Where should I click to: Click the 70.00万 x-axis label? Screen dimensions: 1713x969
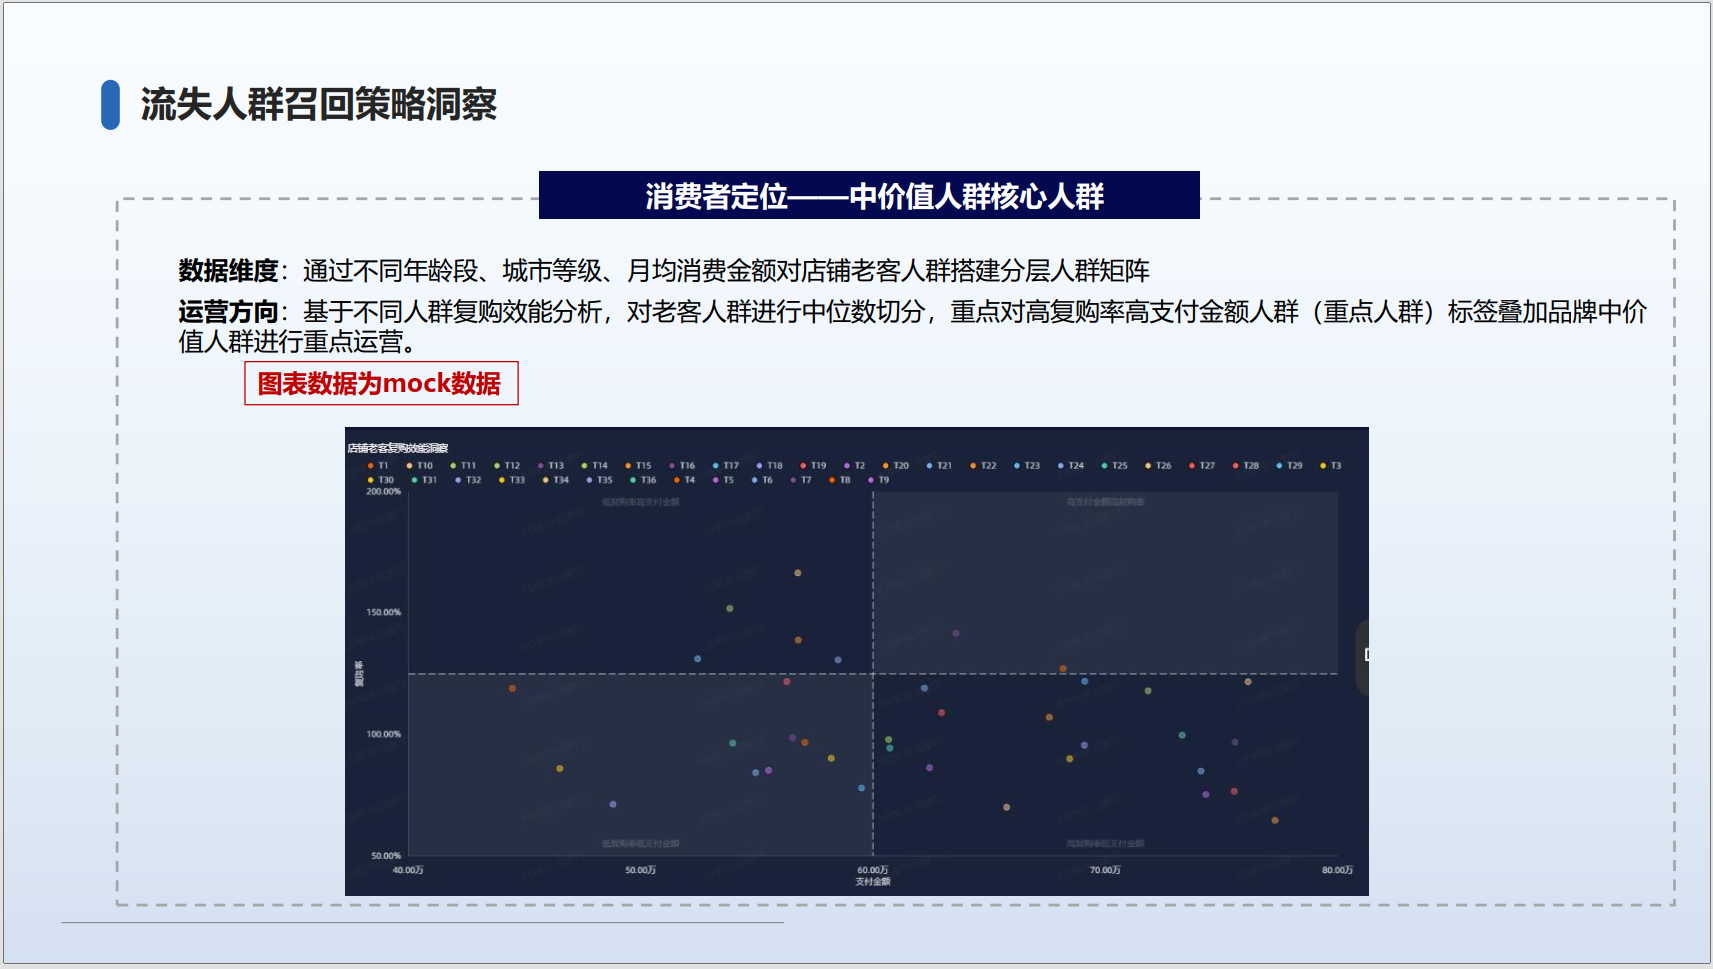1105,870
